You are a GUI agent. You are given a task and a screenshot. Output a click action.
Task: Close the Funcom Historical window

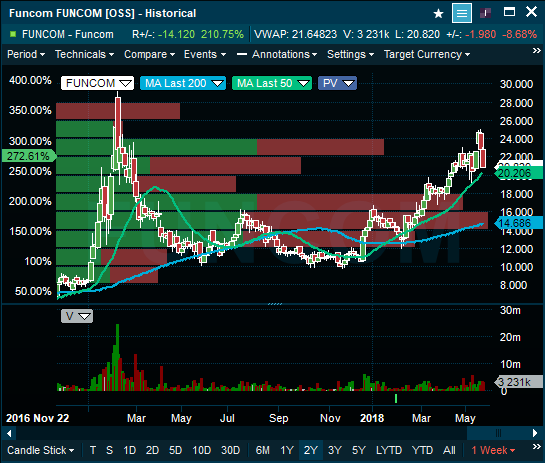(x=531, y=12)
